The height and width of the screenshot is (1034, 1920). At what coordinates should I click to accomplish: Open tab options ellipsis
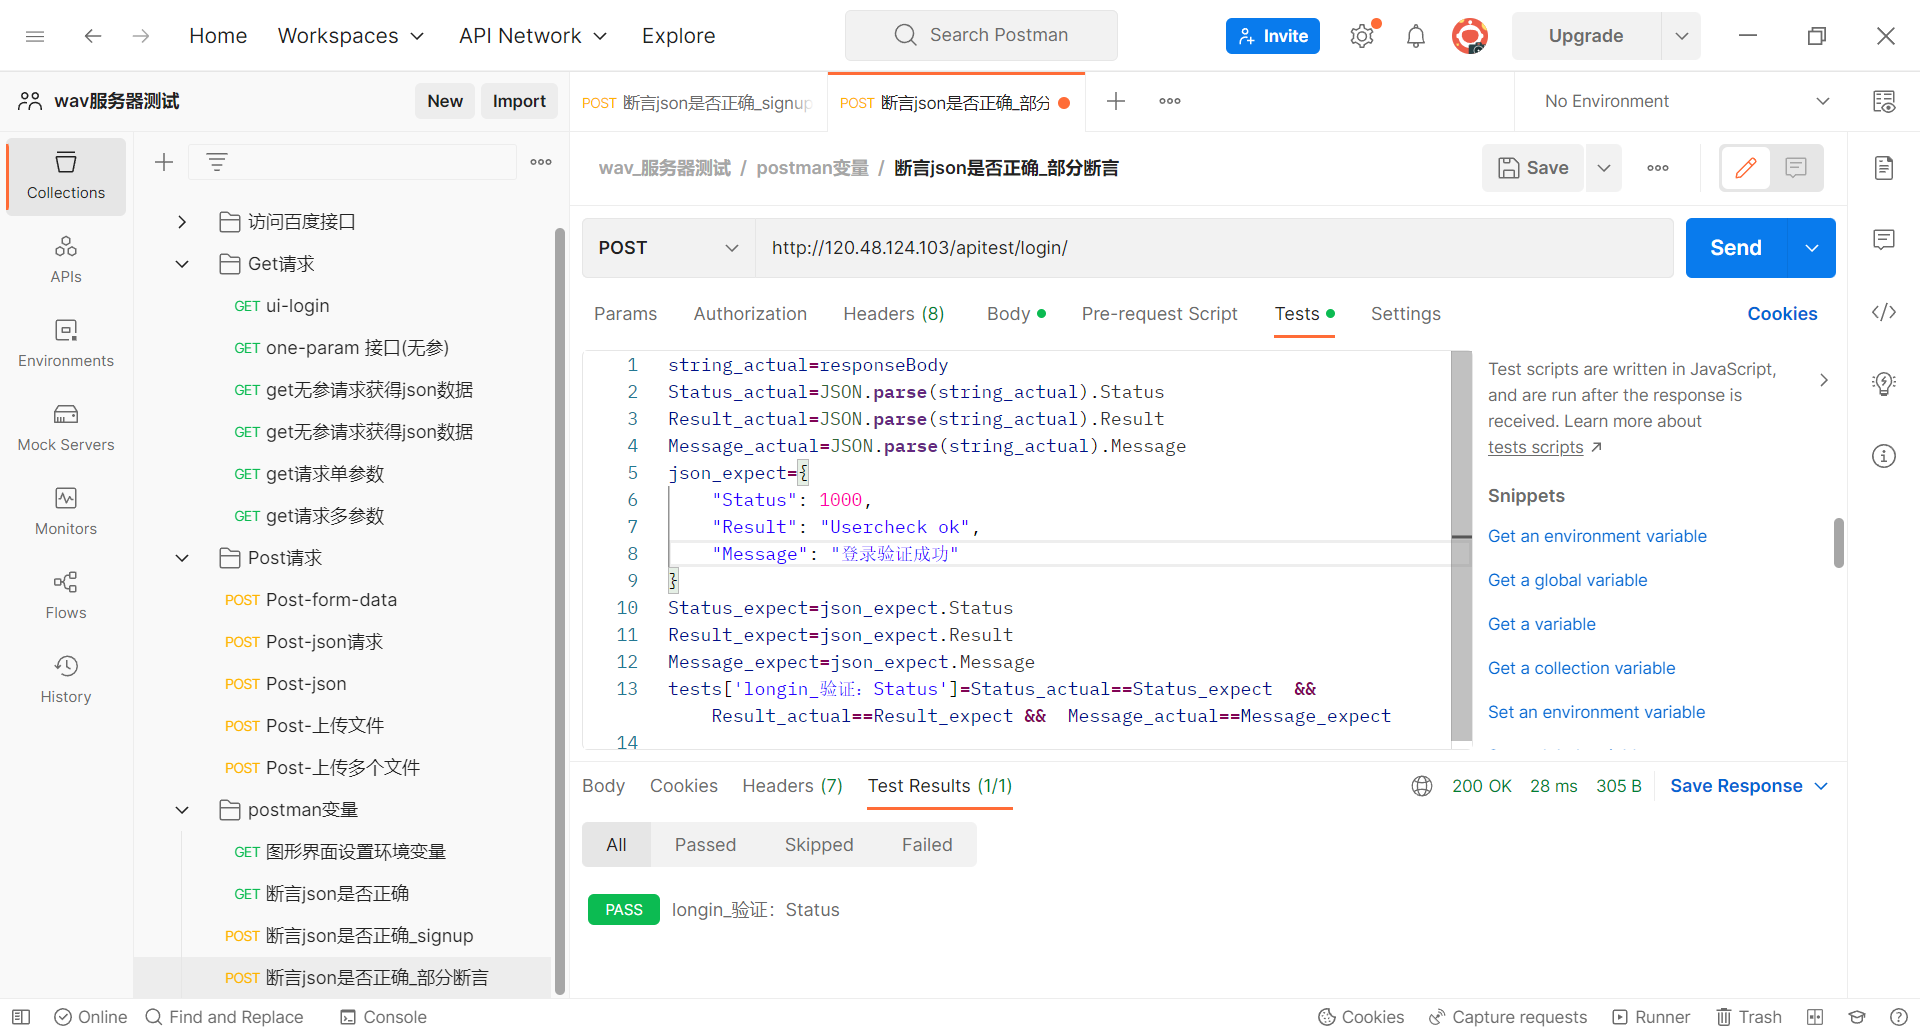(1170, 101)
